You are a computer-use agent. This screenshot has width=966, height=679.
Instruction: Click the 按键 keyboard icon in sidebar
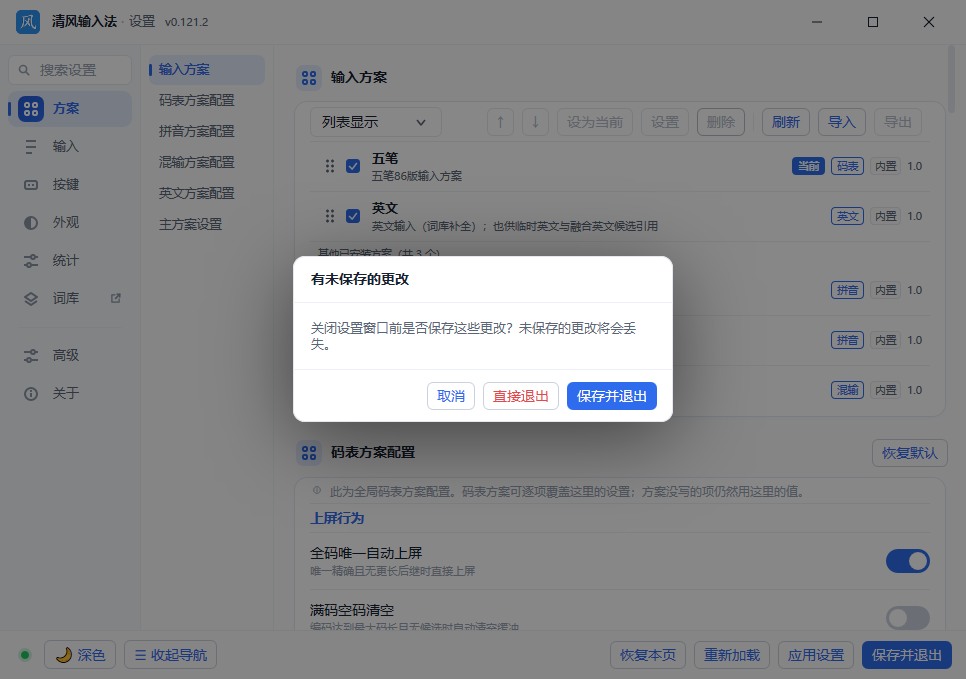coord(31,185)
